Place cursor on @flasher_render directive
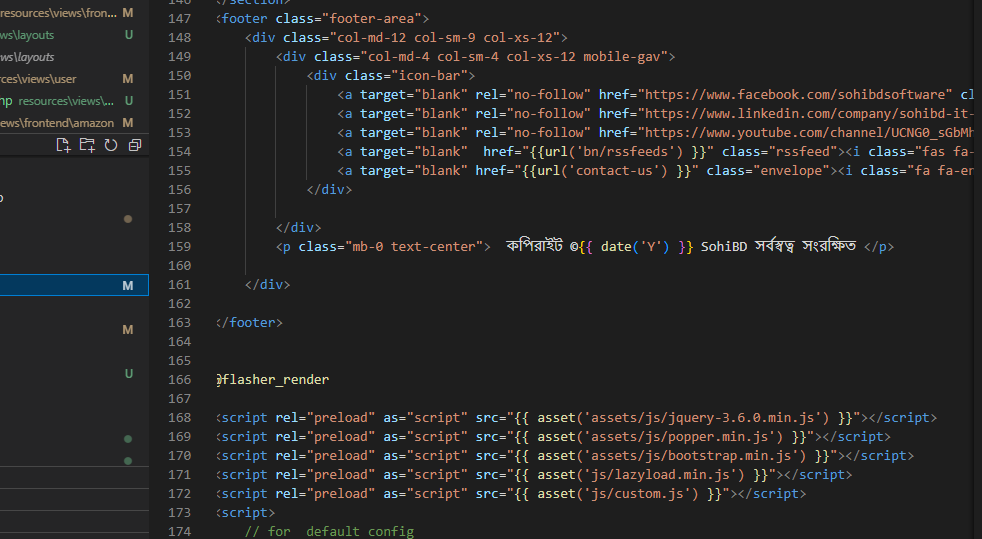Image resolution: width=982 pixels, height=539 pixels. [x=272, y=379]
